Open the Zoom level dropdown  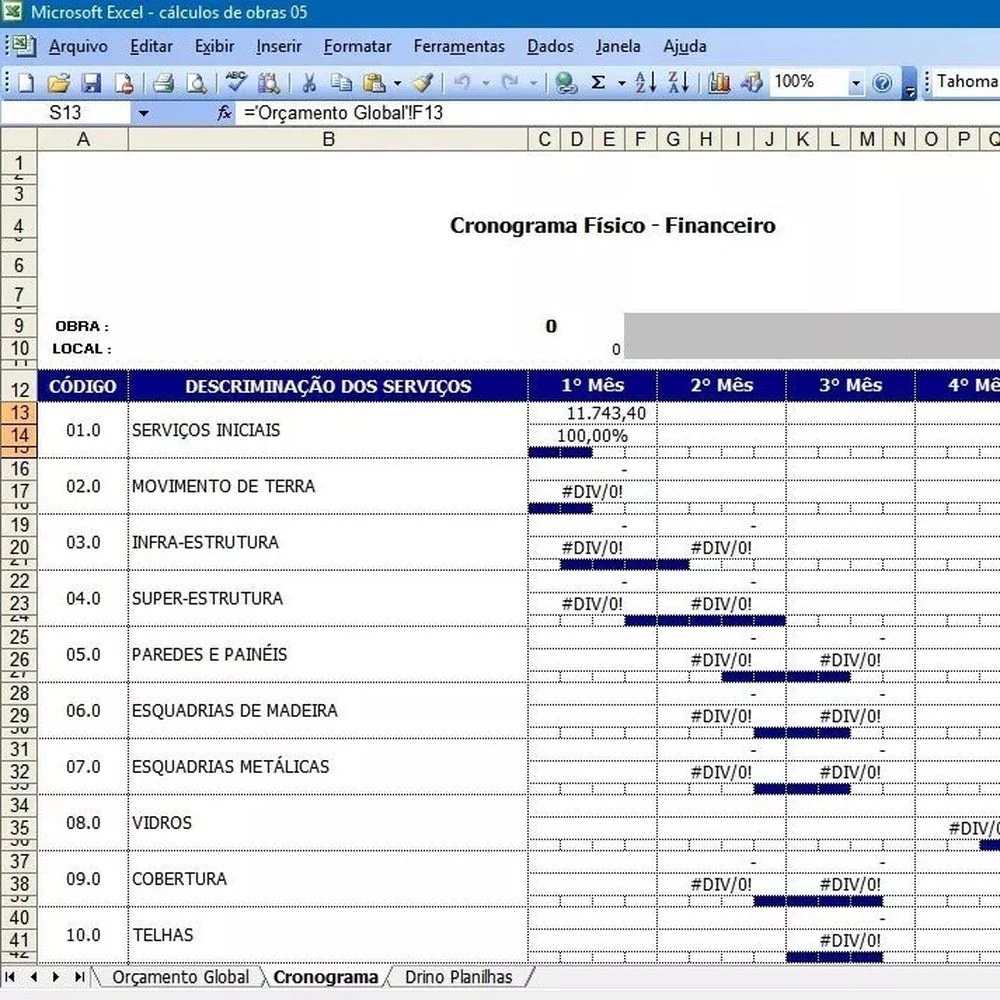pos(855,82)
